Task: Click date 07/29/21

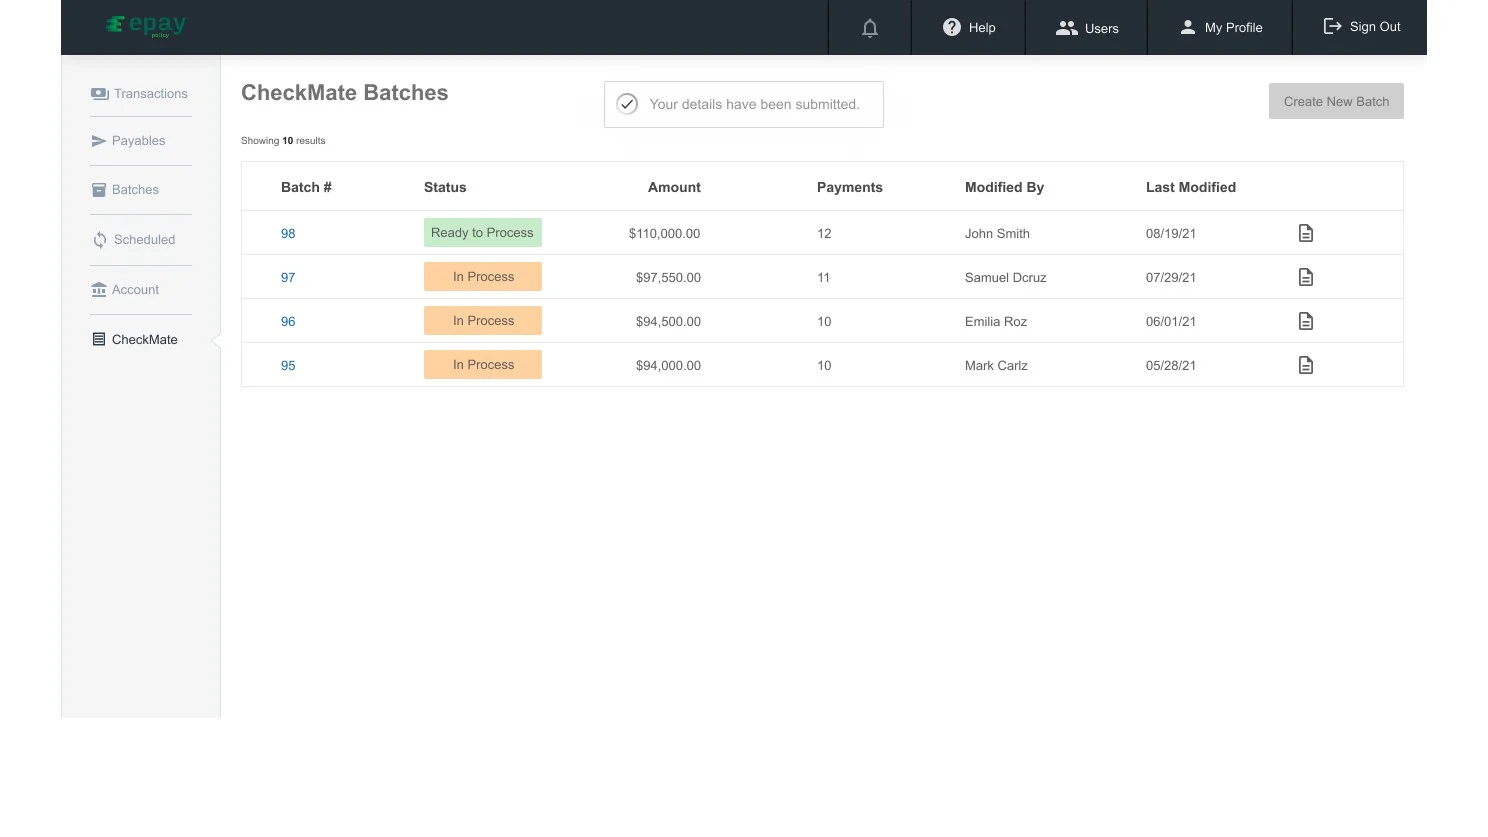Action: coord(1171,278)
